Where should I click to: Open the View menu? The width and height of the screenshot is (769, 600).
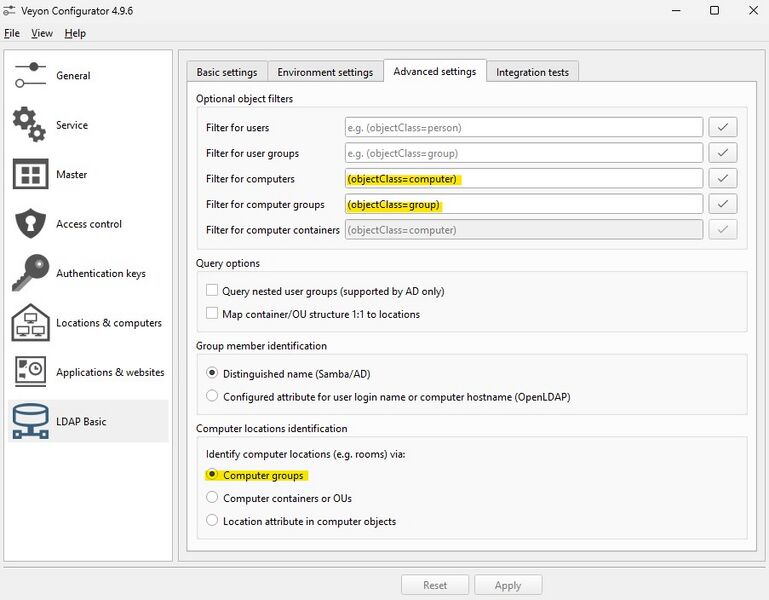[x=42, y=33]
